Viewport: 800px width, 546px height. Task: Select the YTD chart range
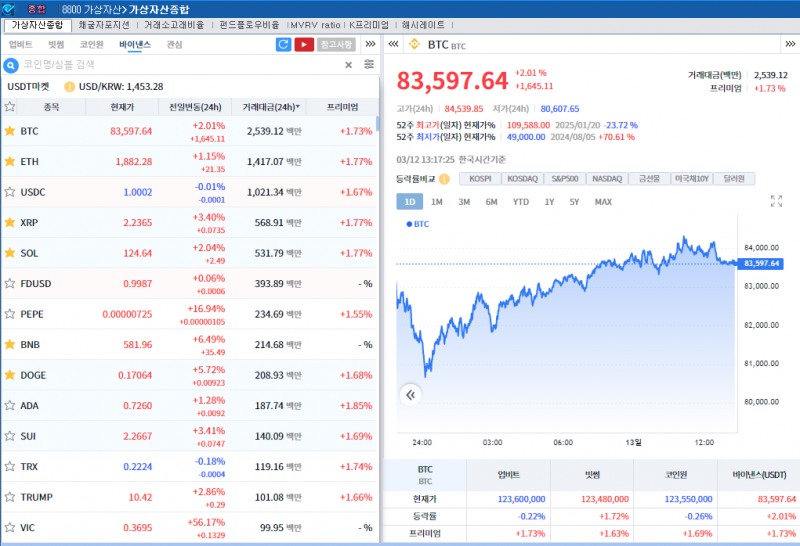[x=521, y=202]
